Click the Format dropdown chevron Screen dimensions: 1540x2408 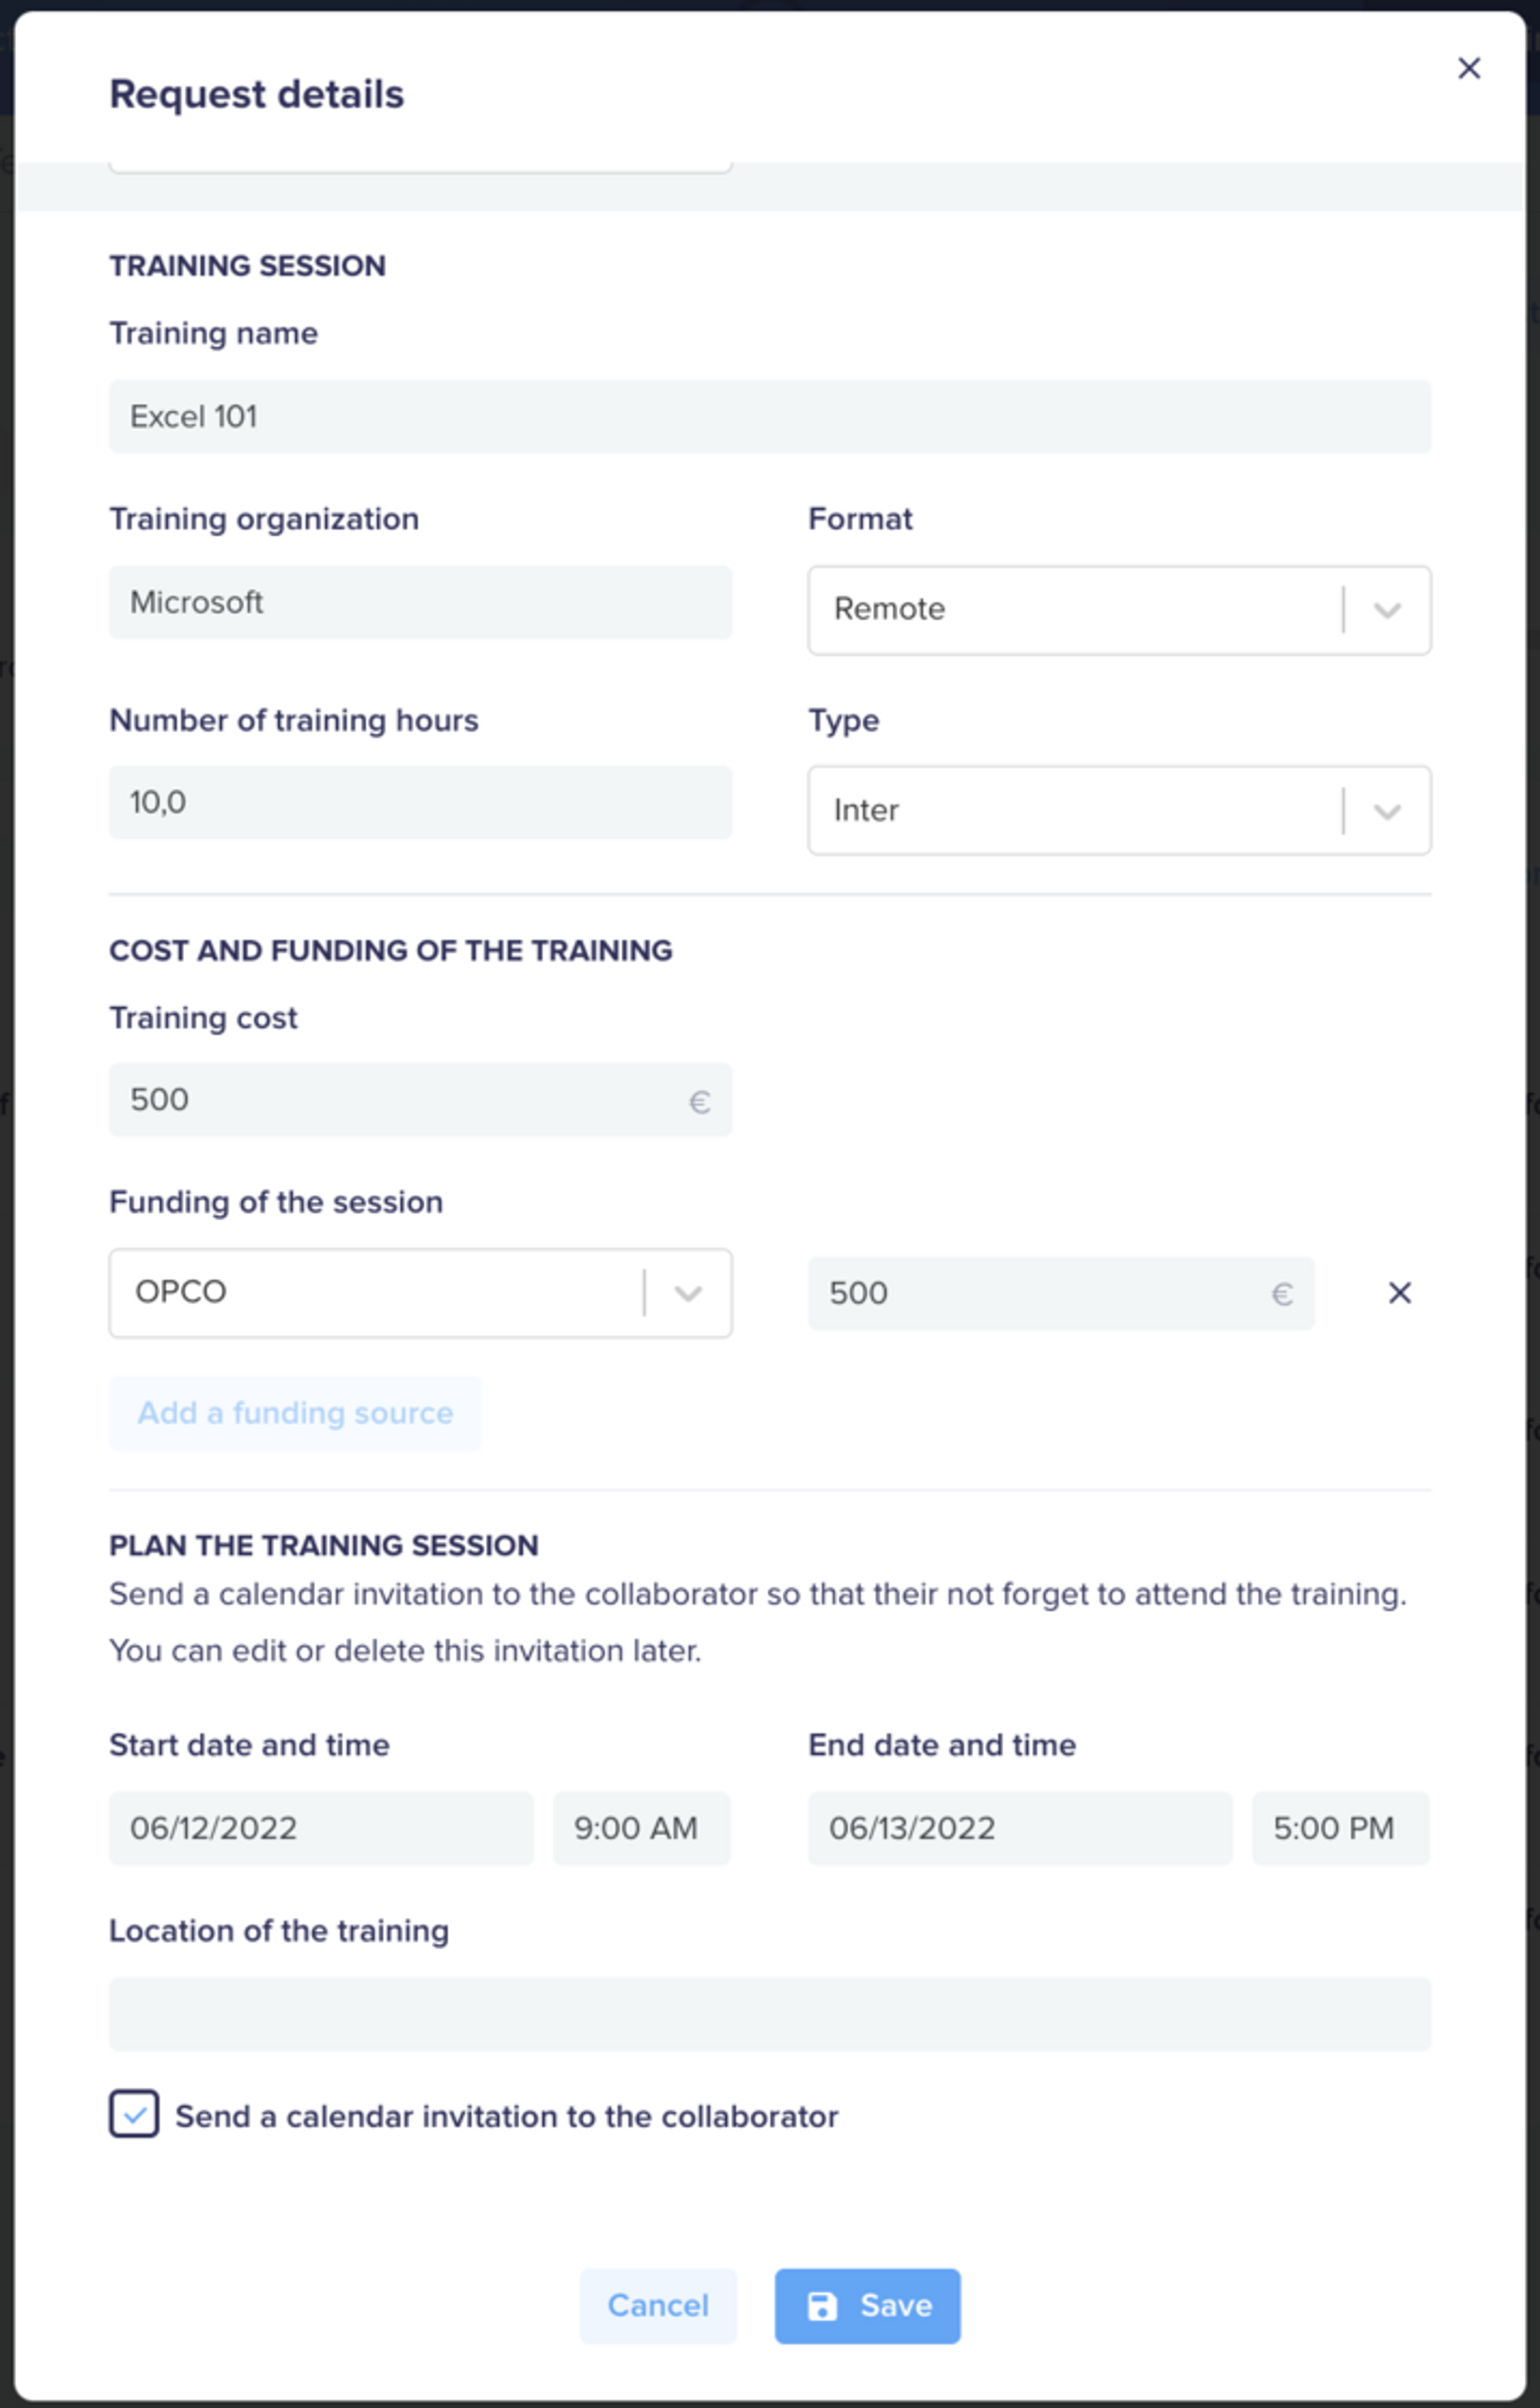point(1387,610)
